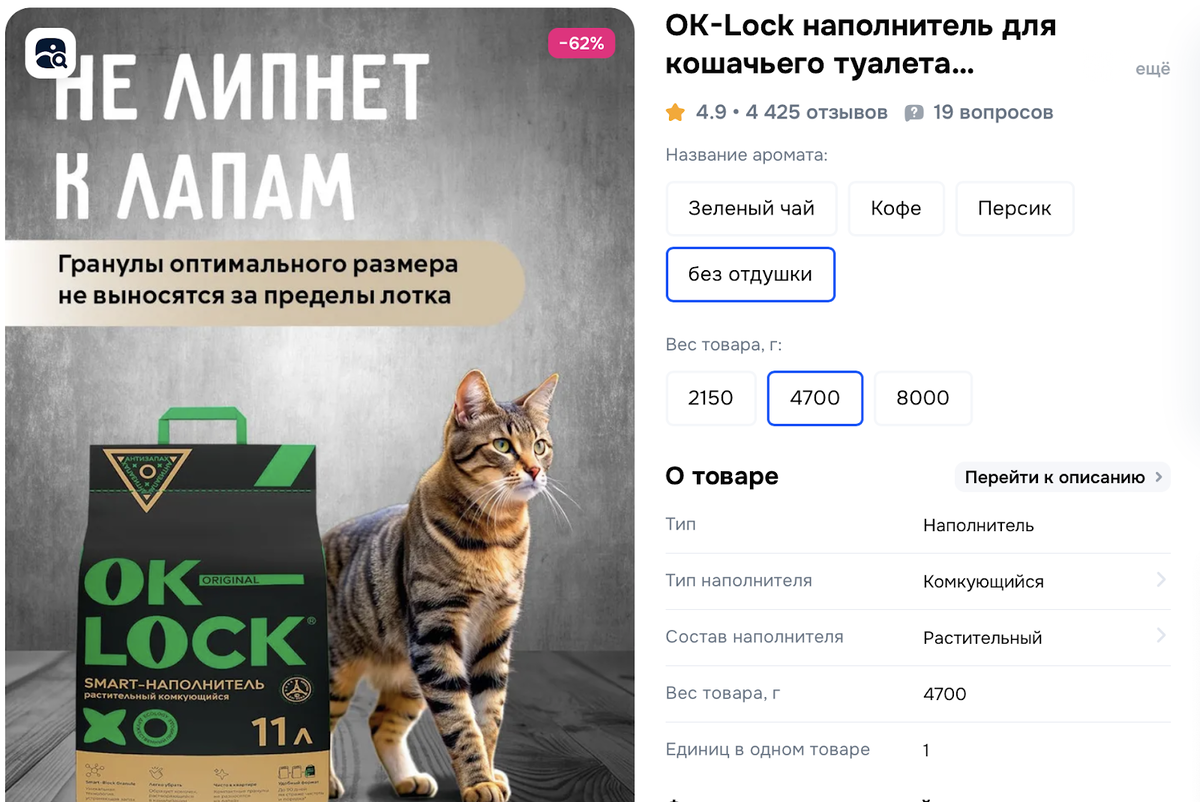Expand the title with ещё
The width and height of the screenshot is (1200, 802).
[1152, 69]
